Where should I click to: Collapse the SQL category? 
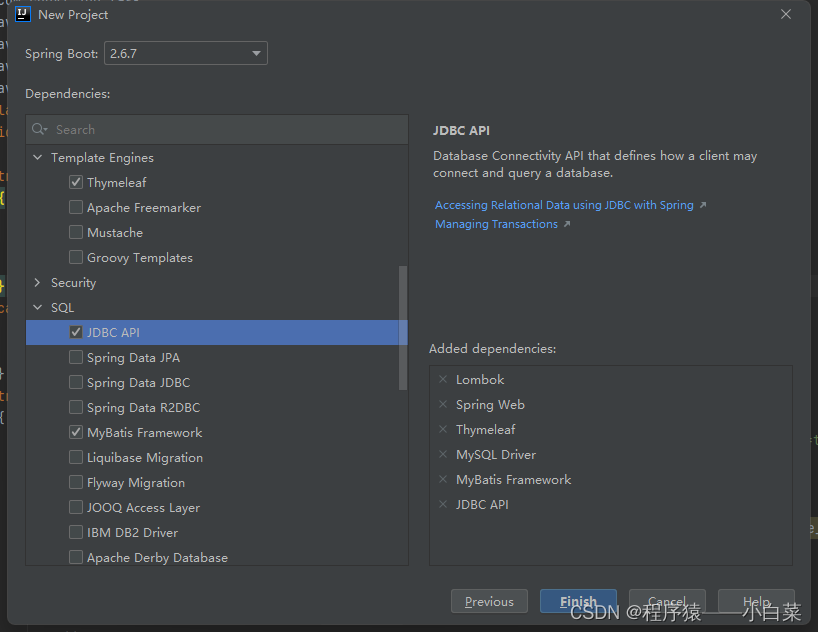pyautogui.click(x=38, y=307)
